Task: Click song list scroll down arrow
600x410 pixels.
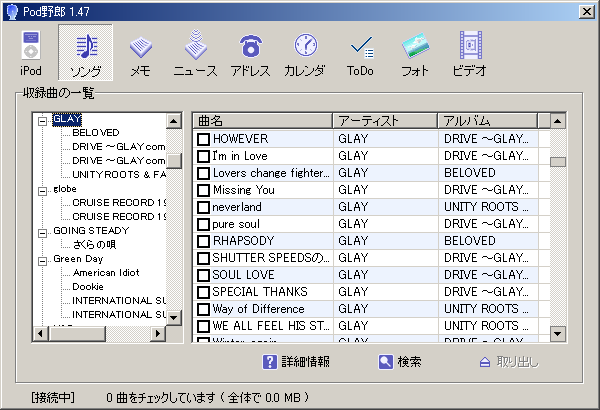Action: [558, 334]
